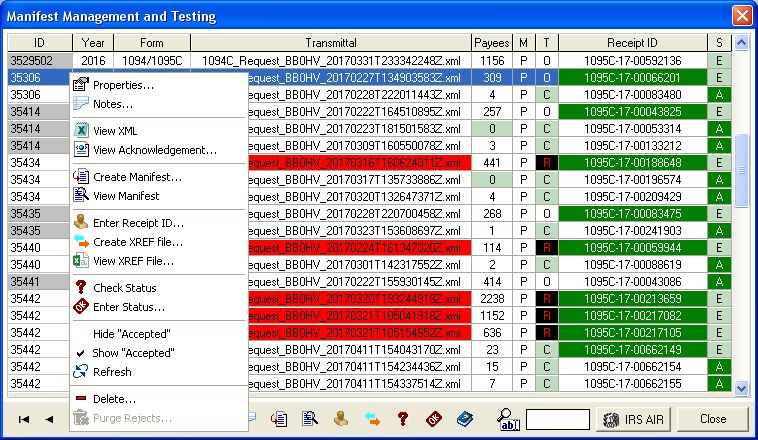The height and width of the screenshot is (440, 758).
Task: Click the View Manifest magnifier icon in bottom toolbar
Action: [x=310, y=419]
